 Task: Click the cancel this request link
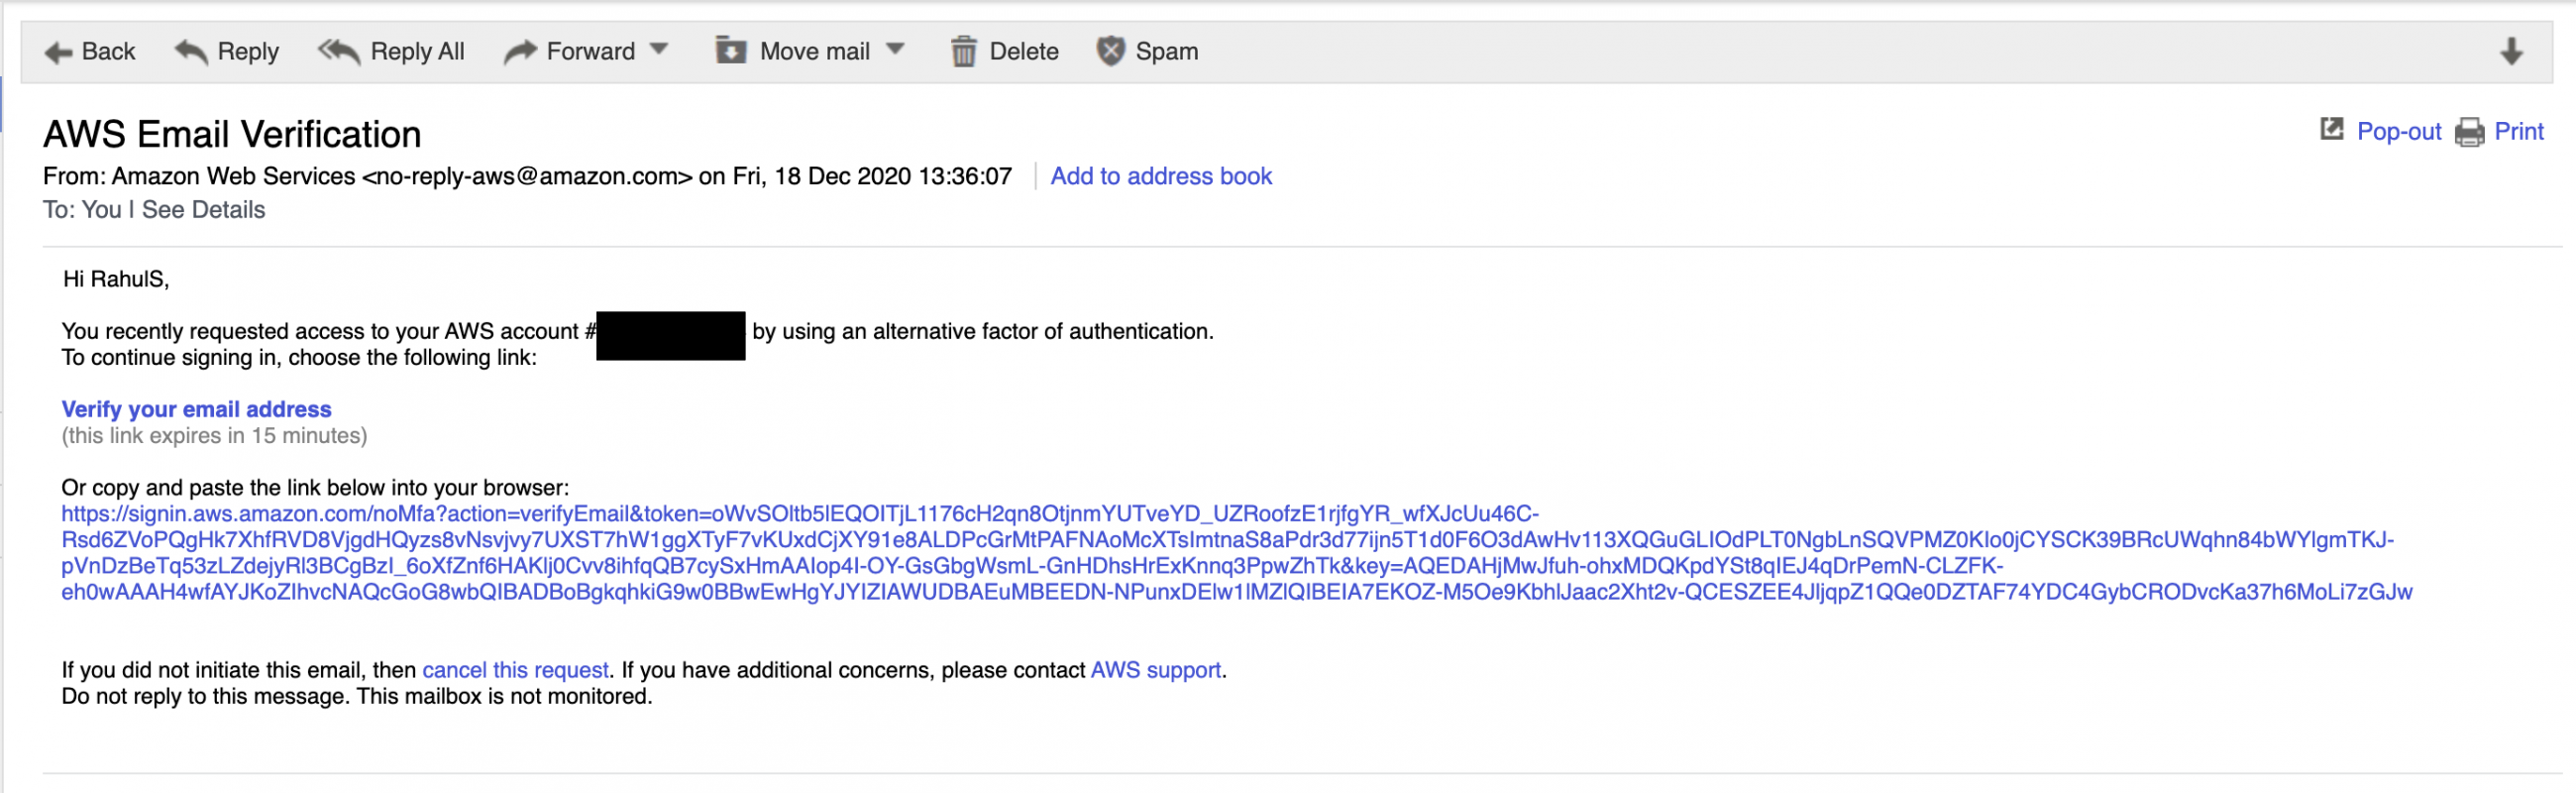(515, 670)
